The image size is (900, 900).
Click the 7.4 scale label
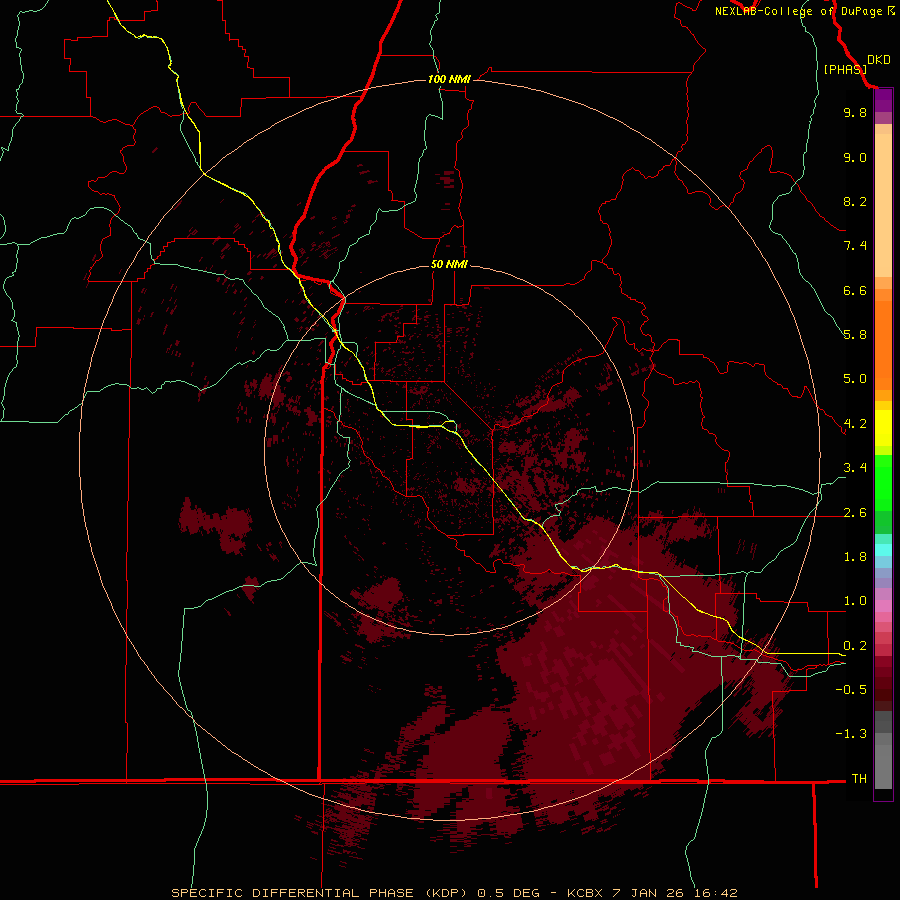[855, 246]
